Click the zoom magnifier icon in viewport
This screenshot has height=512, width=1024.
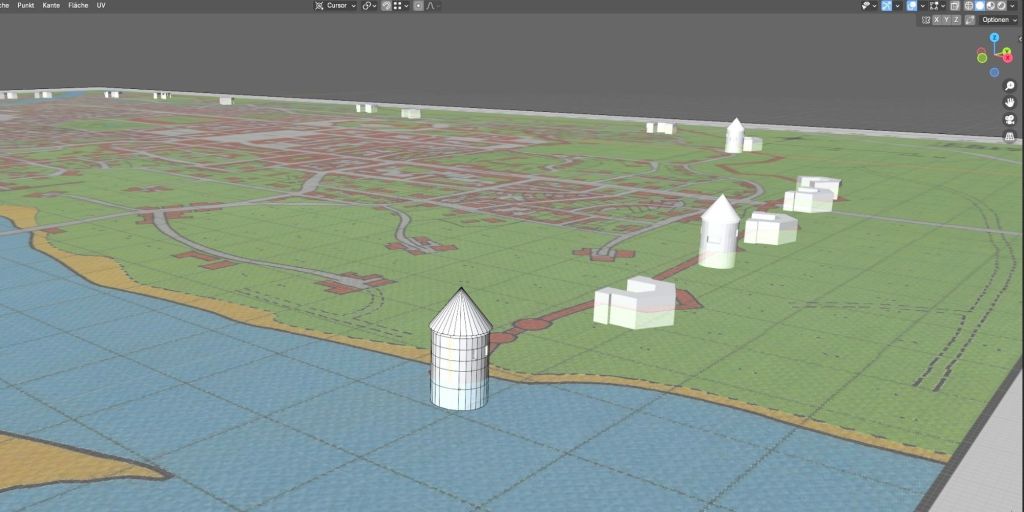(x=1010, y=86)
